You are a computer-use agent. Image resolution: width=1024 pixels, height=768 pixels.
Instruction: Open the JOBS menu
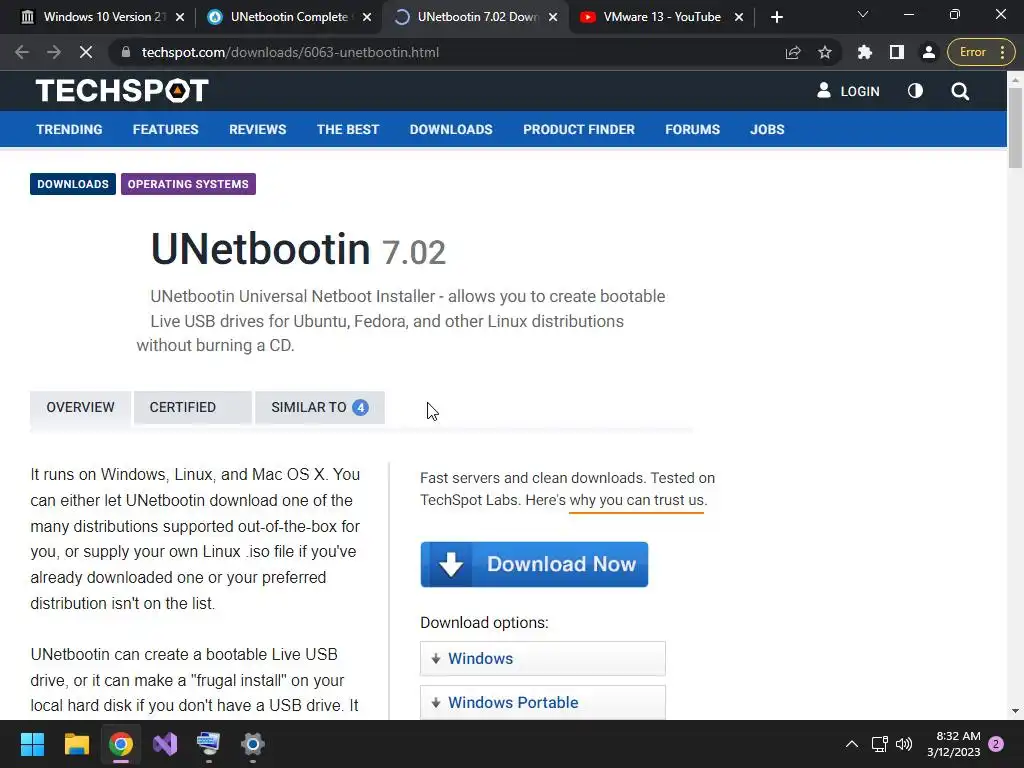pyautogui.click(x=767, y=129)
